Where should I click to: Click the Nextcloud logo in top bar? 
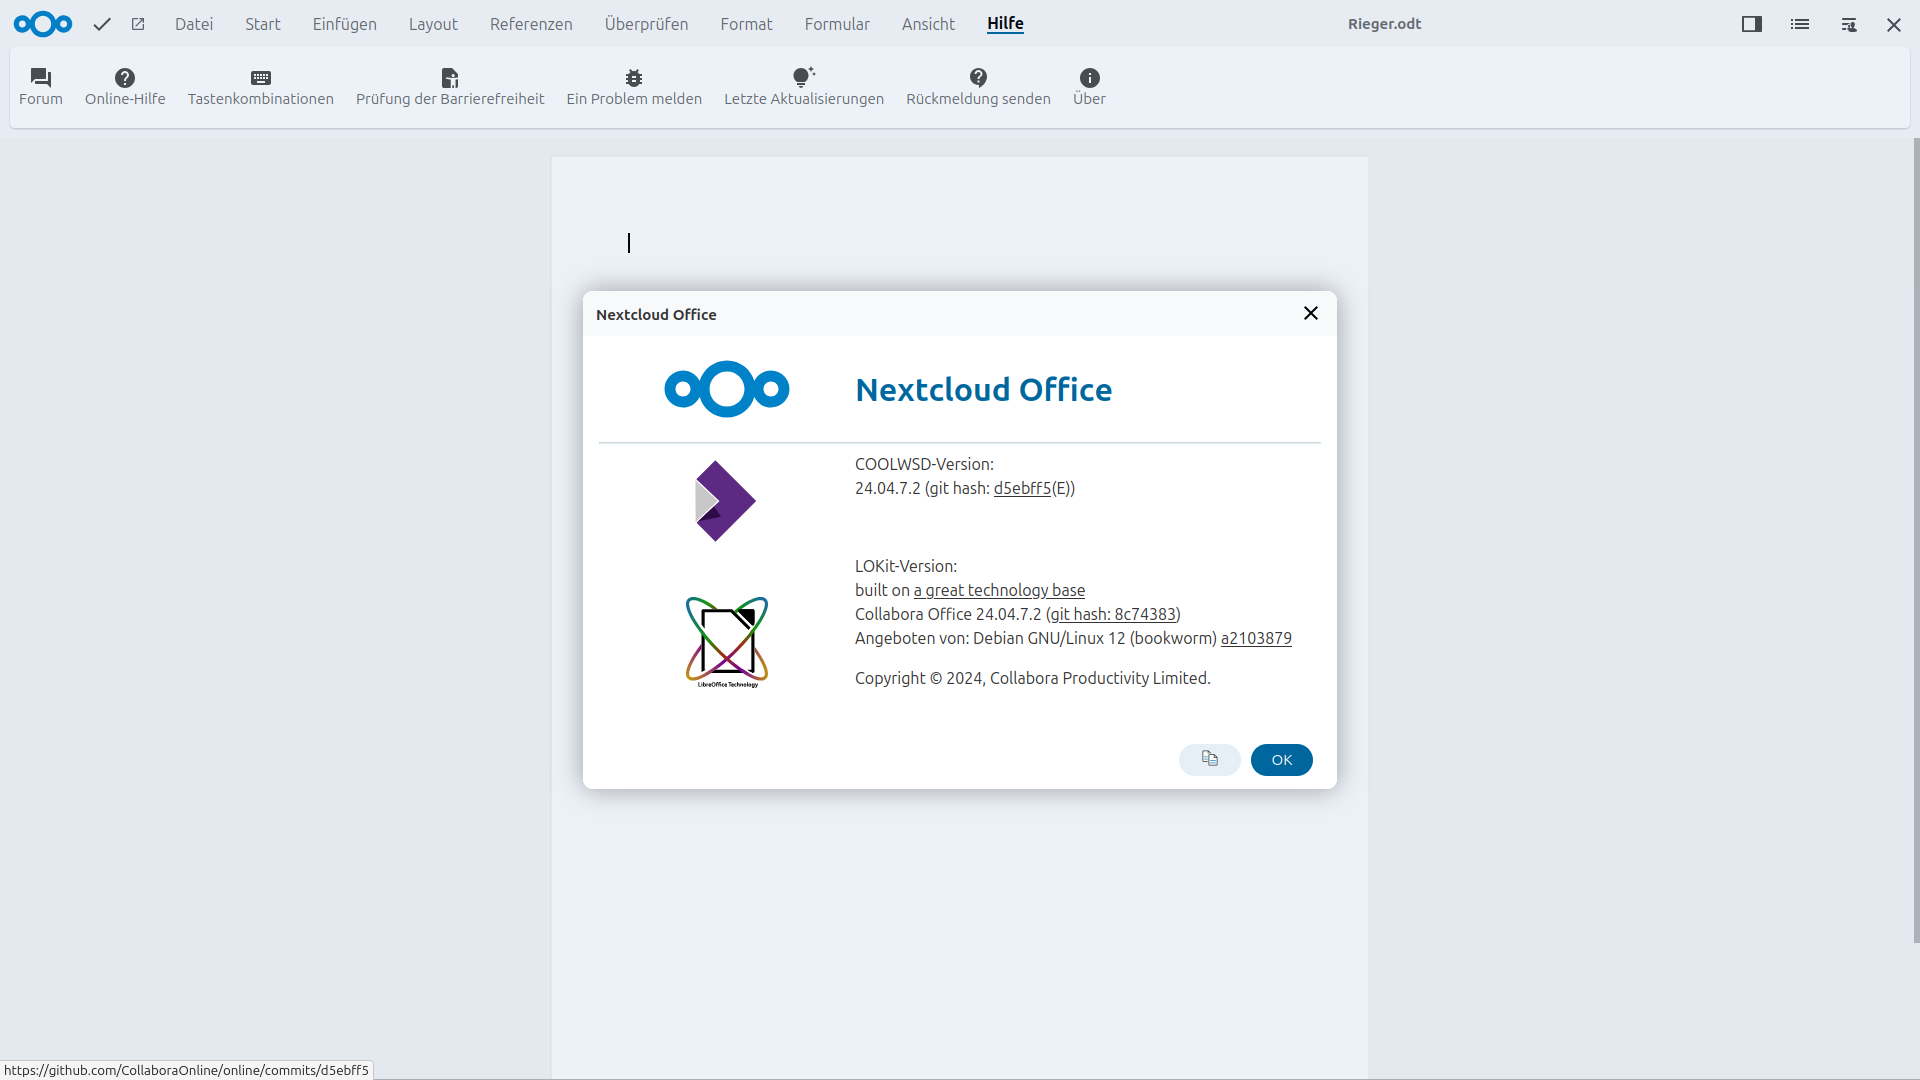tap(43, 24)
